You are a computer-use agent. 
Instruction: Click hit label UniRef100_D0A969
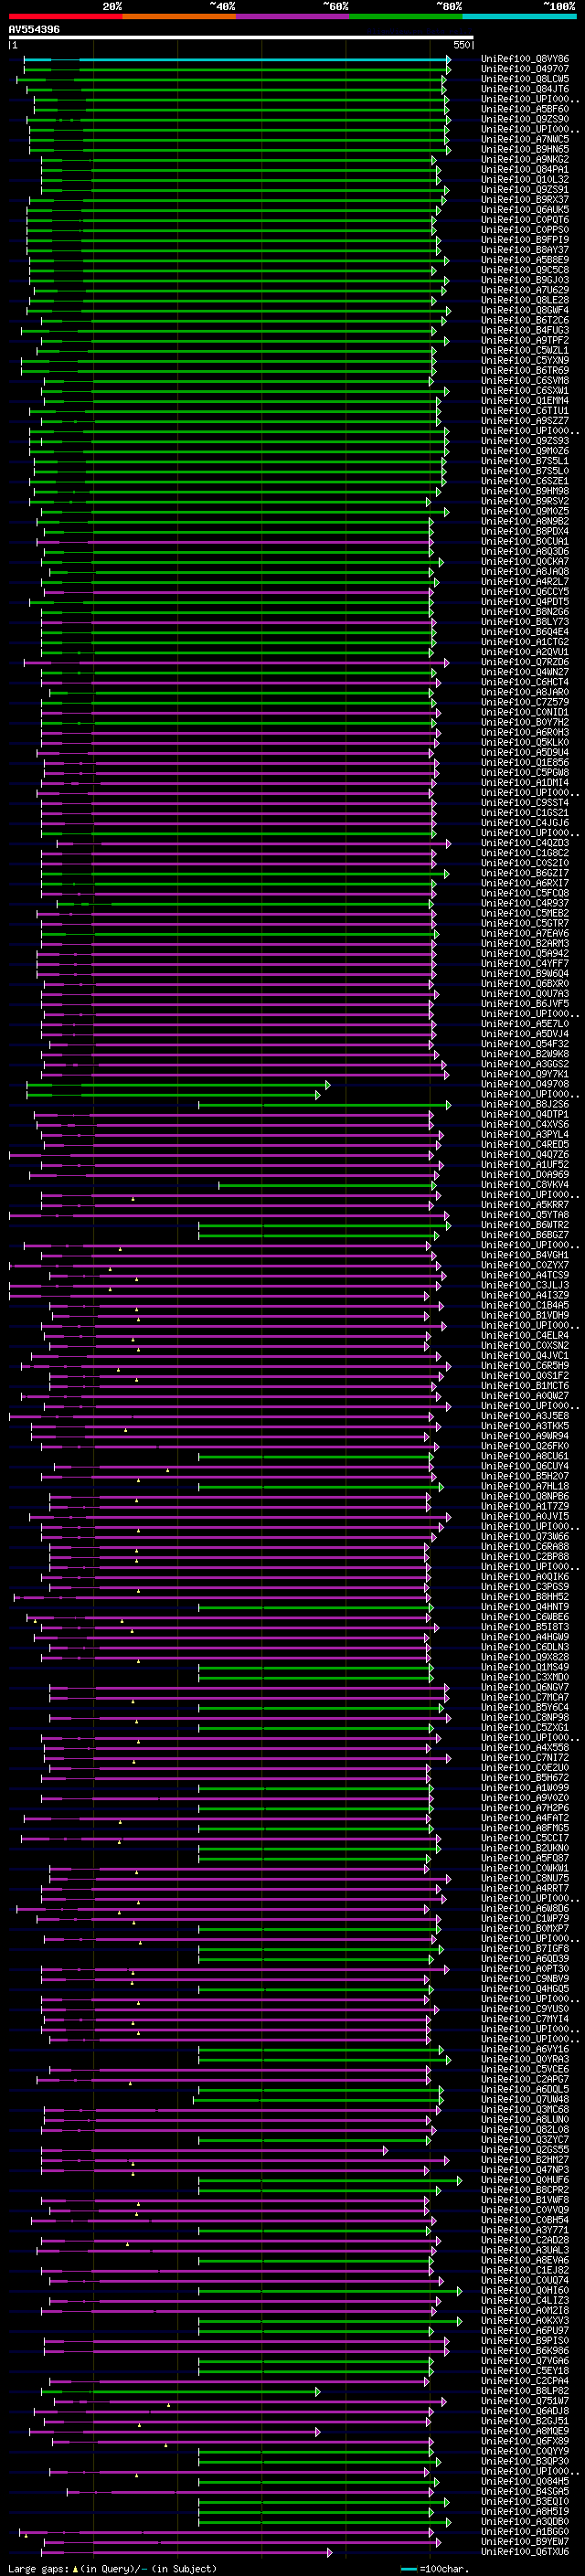525,1174
